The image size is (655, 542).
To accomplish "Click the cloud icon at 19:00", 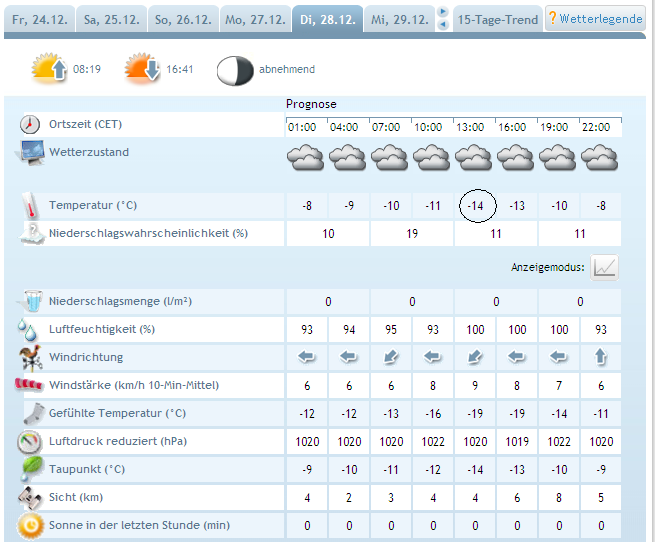I will [557, 158].
